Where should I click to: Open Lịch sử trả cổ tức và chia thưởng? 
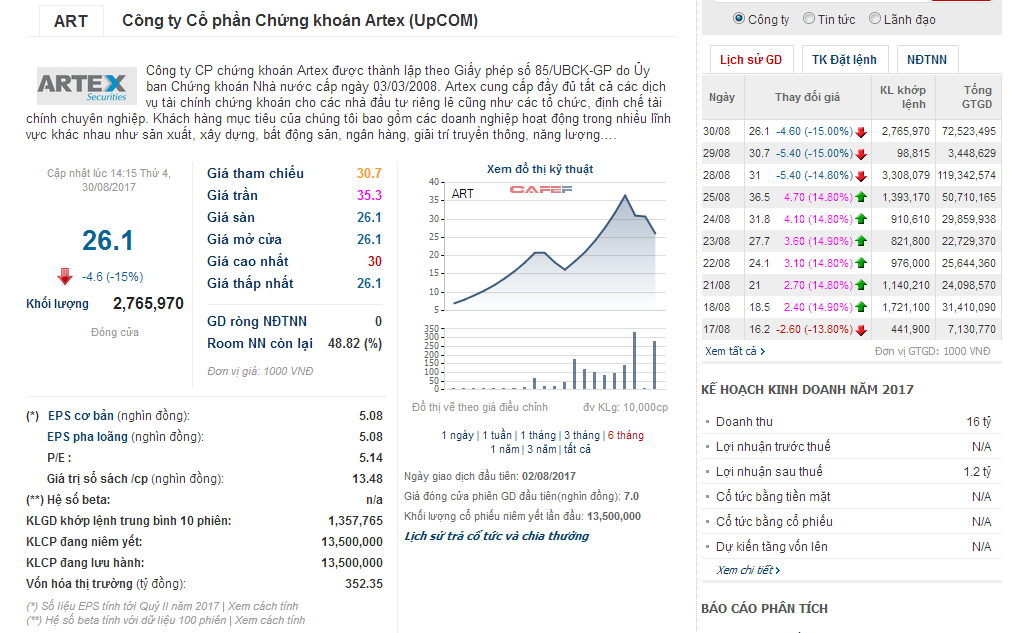(x=497, y=536)
